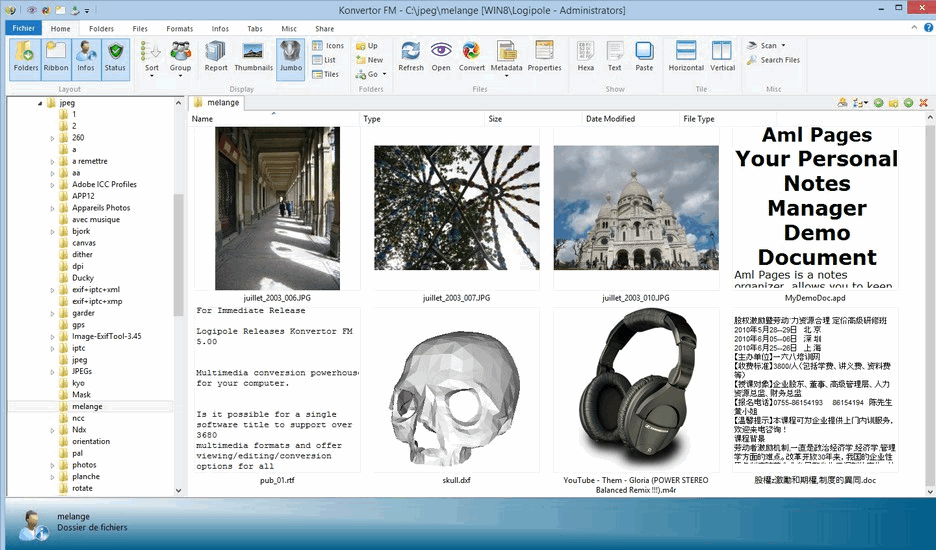
Task: Switch to Thumbnails view
Action: [x=253, y=57]
